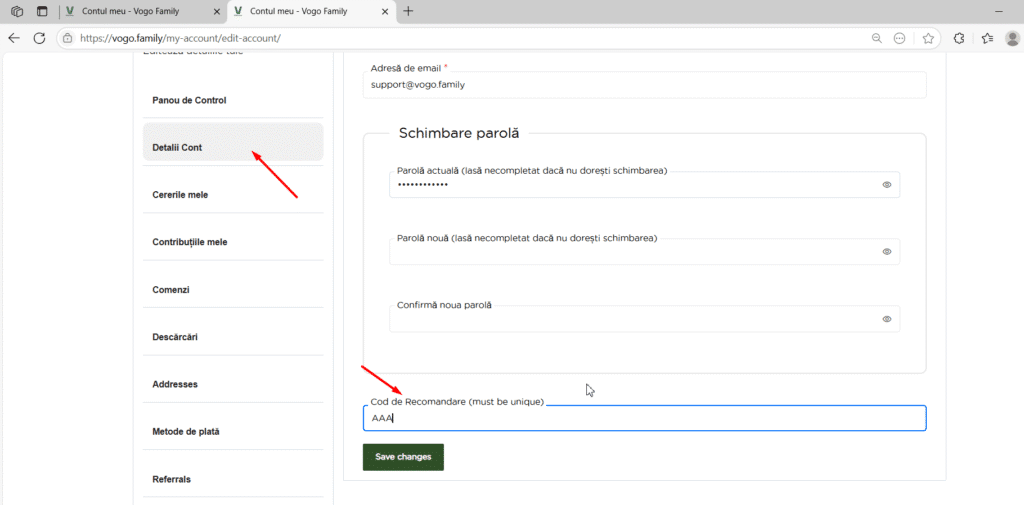1024x505 pixels.
Task: Toggle visibility of the new password field
Action: click(886, 252)
